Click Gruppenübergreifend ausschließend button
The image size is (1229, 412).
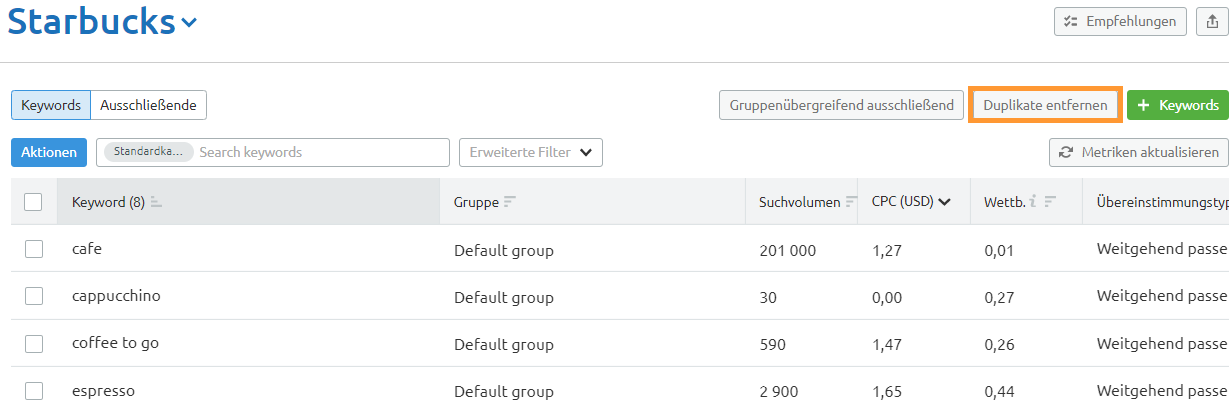coord(841,105)
